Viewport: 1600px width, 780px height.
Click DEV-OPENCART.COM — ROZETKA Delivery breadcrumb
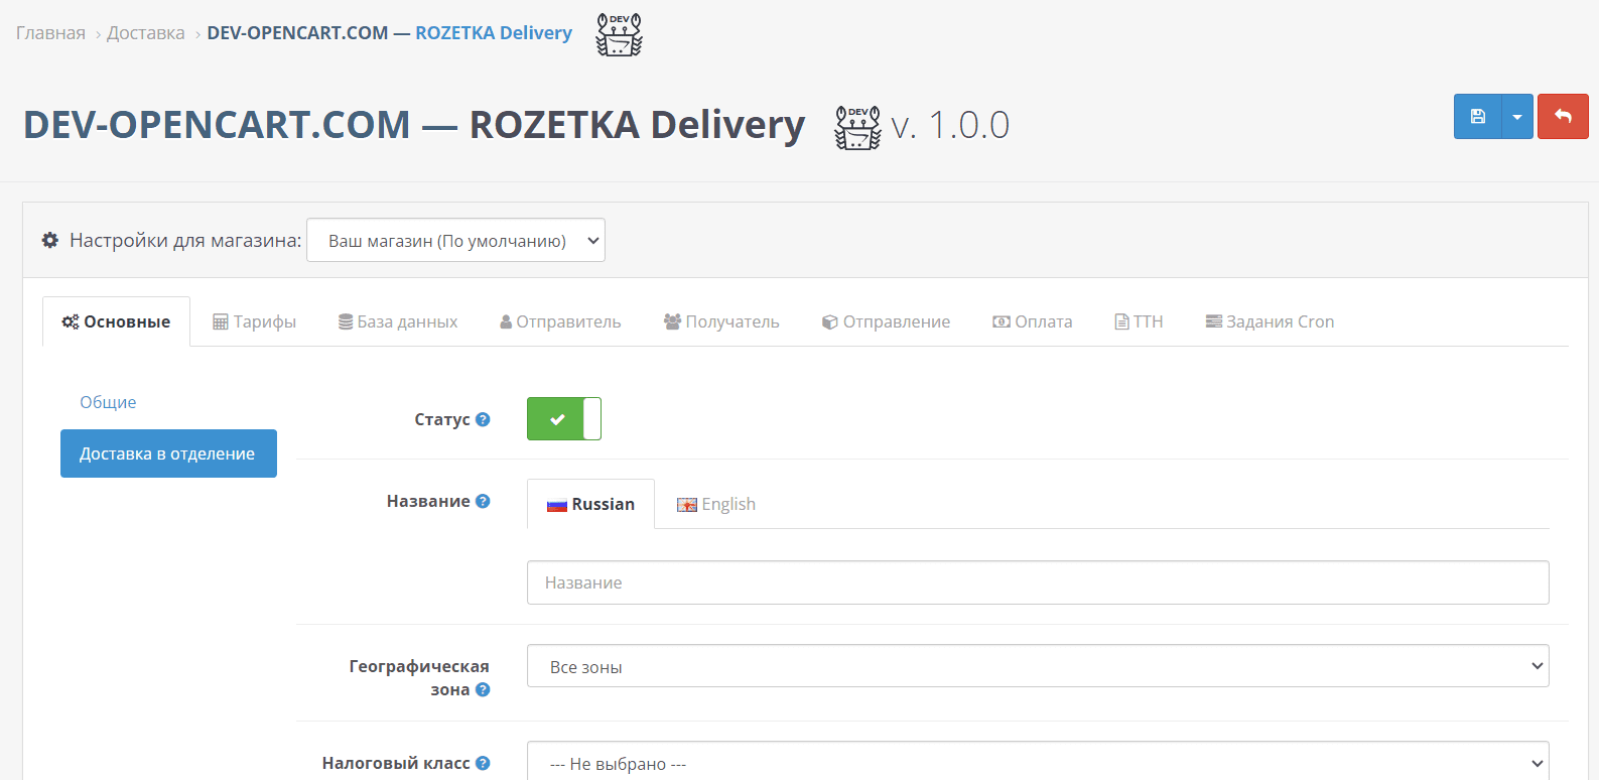coord(390,33)
